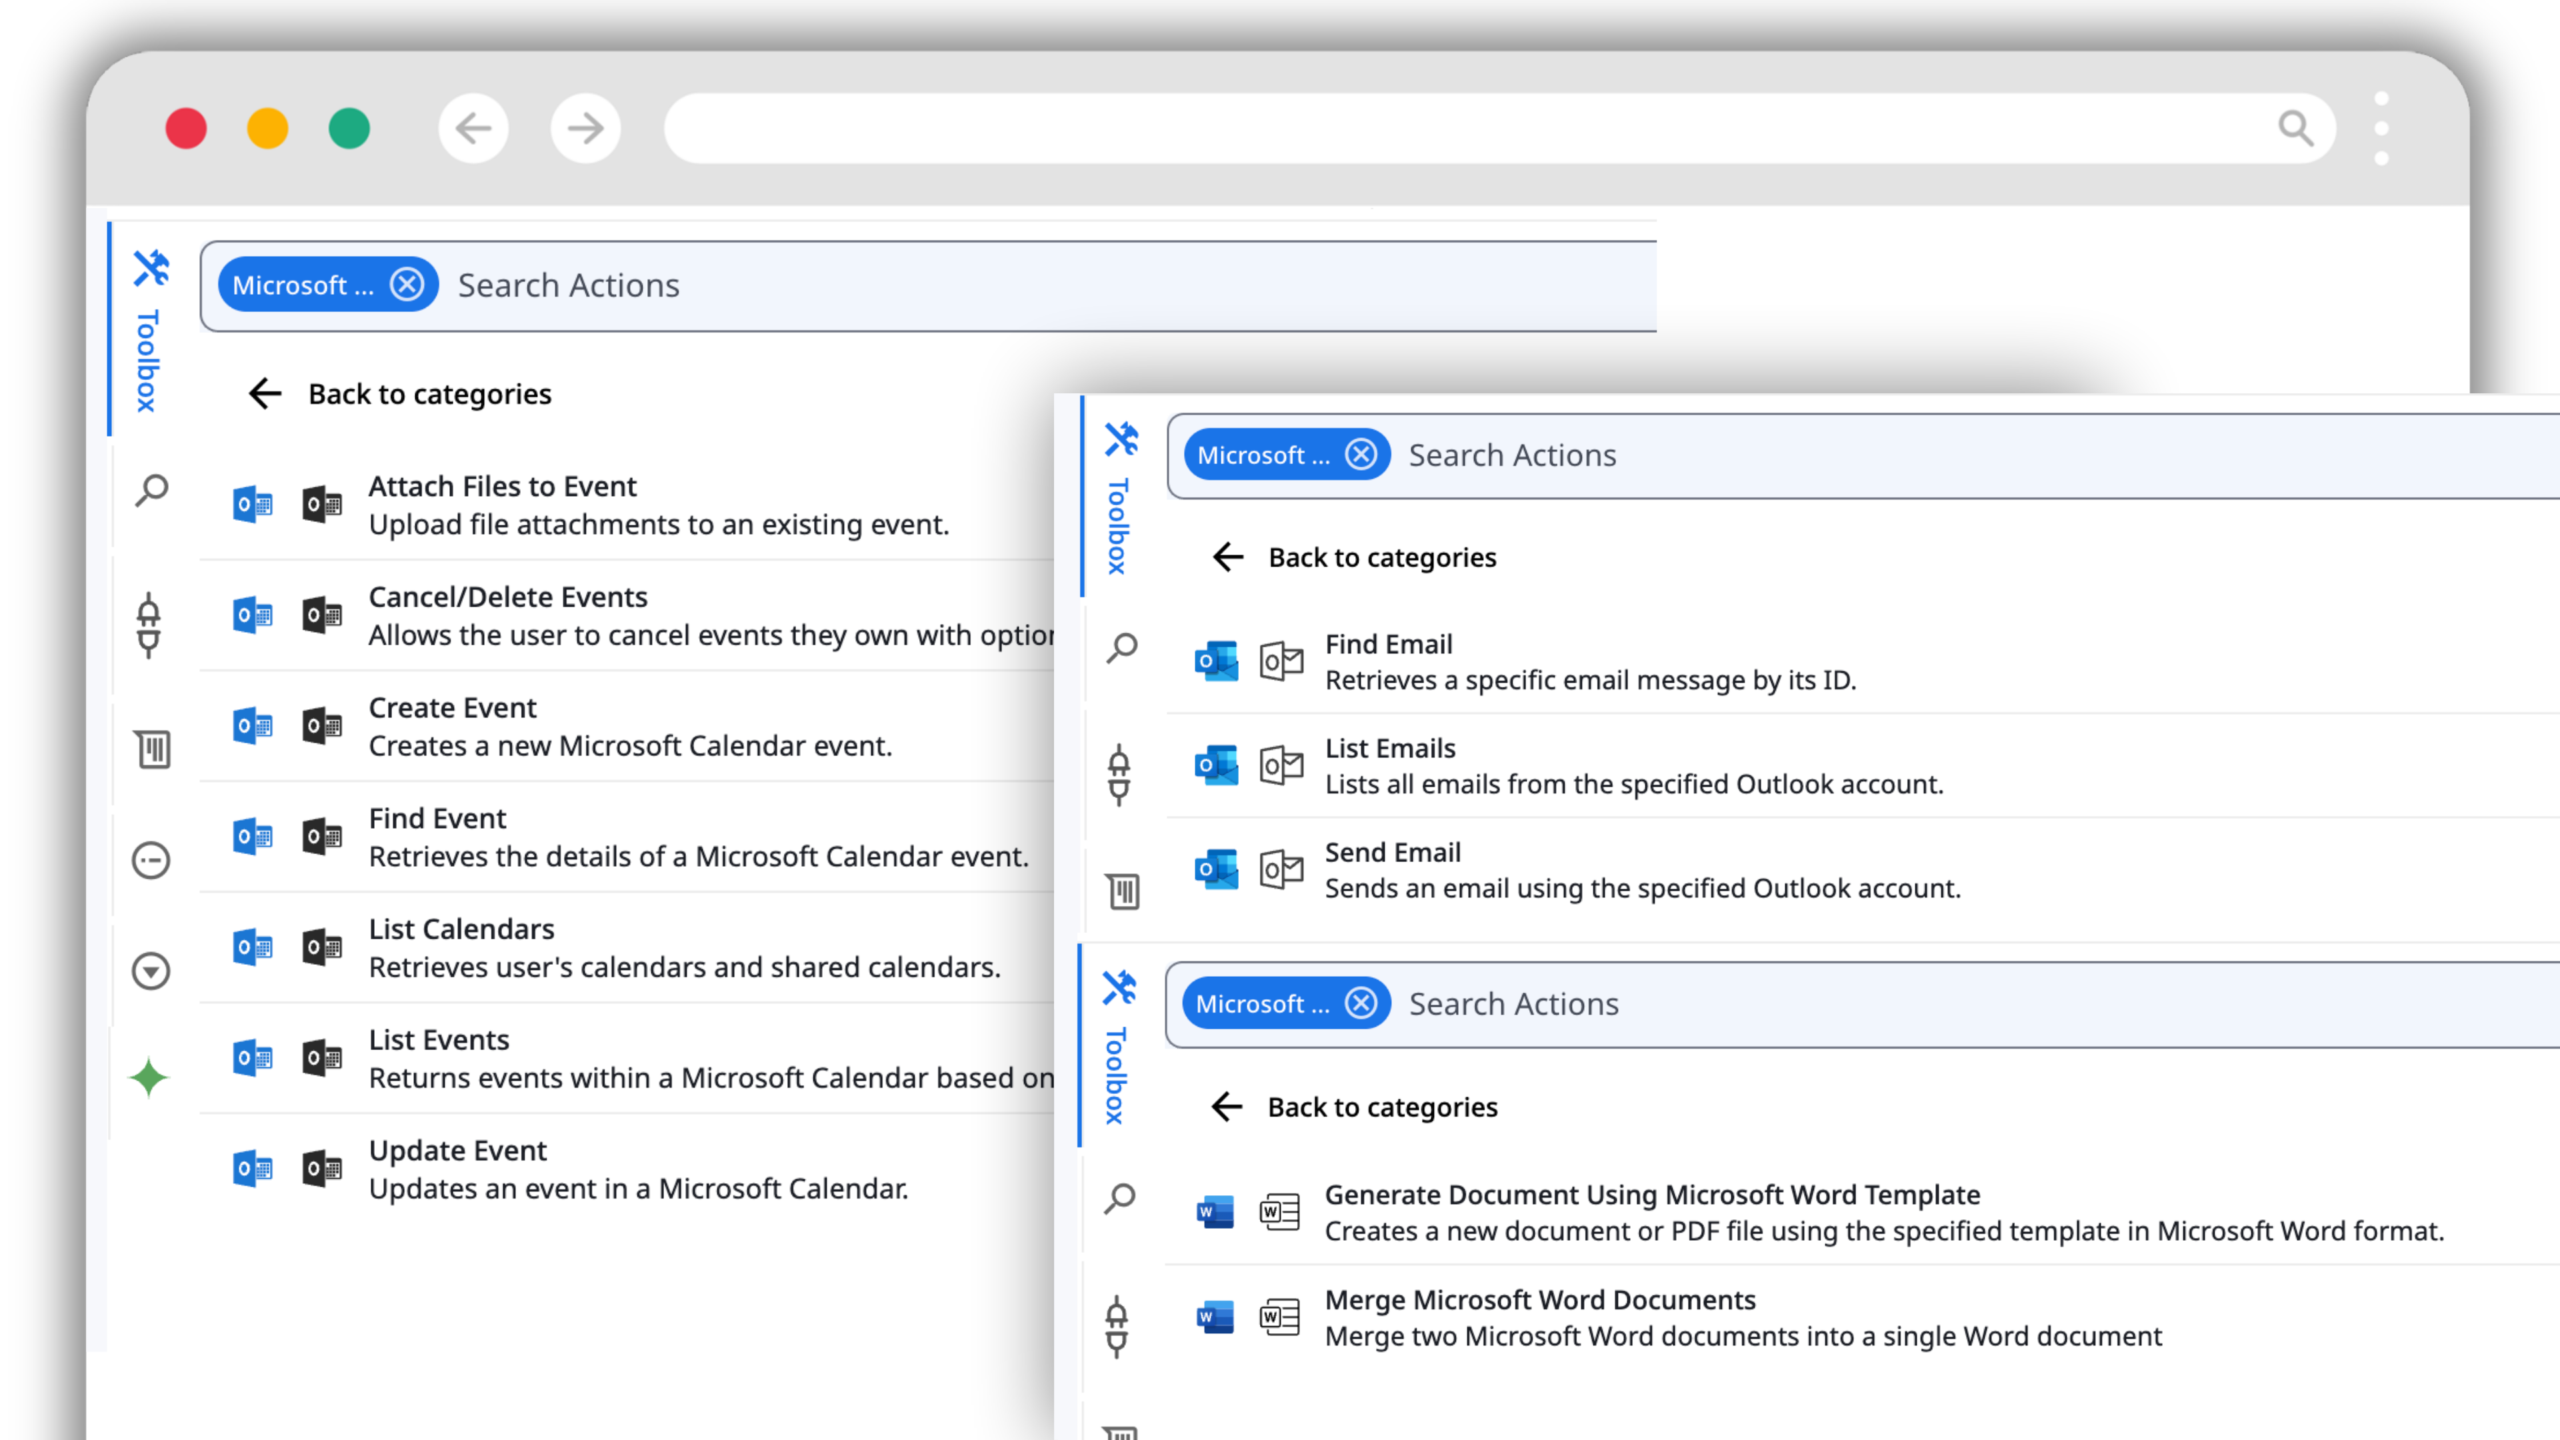Go back to categories in the email panel
The height and width of the screenshot is (1440, 2560).
tap(1354, 557)
